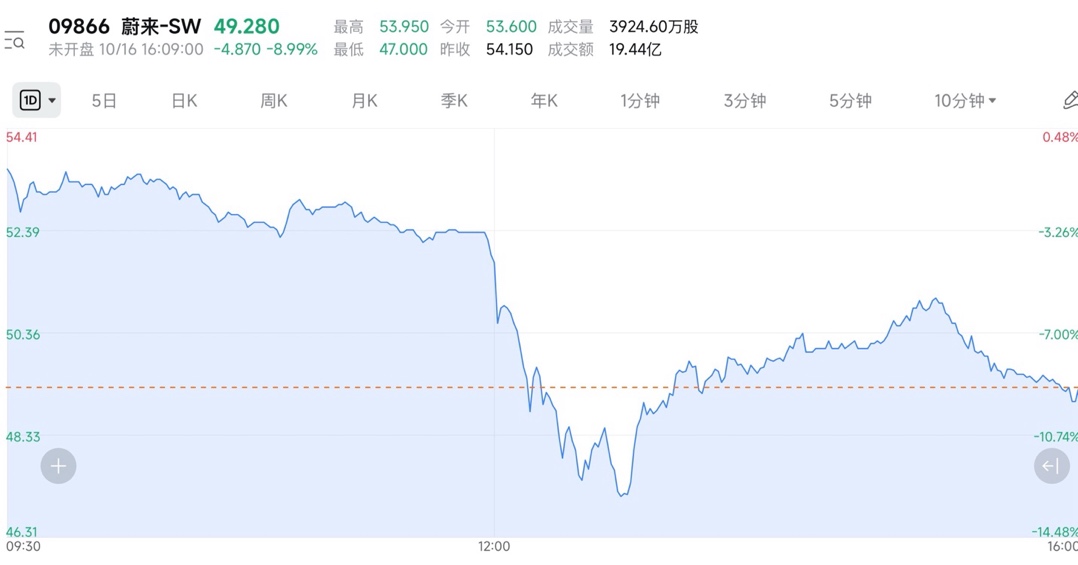Select the 周K chart period
The width and height of the screenshot is (1078, 565).
coord(274,100)
